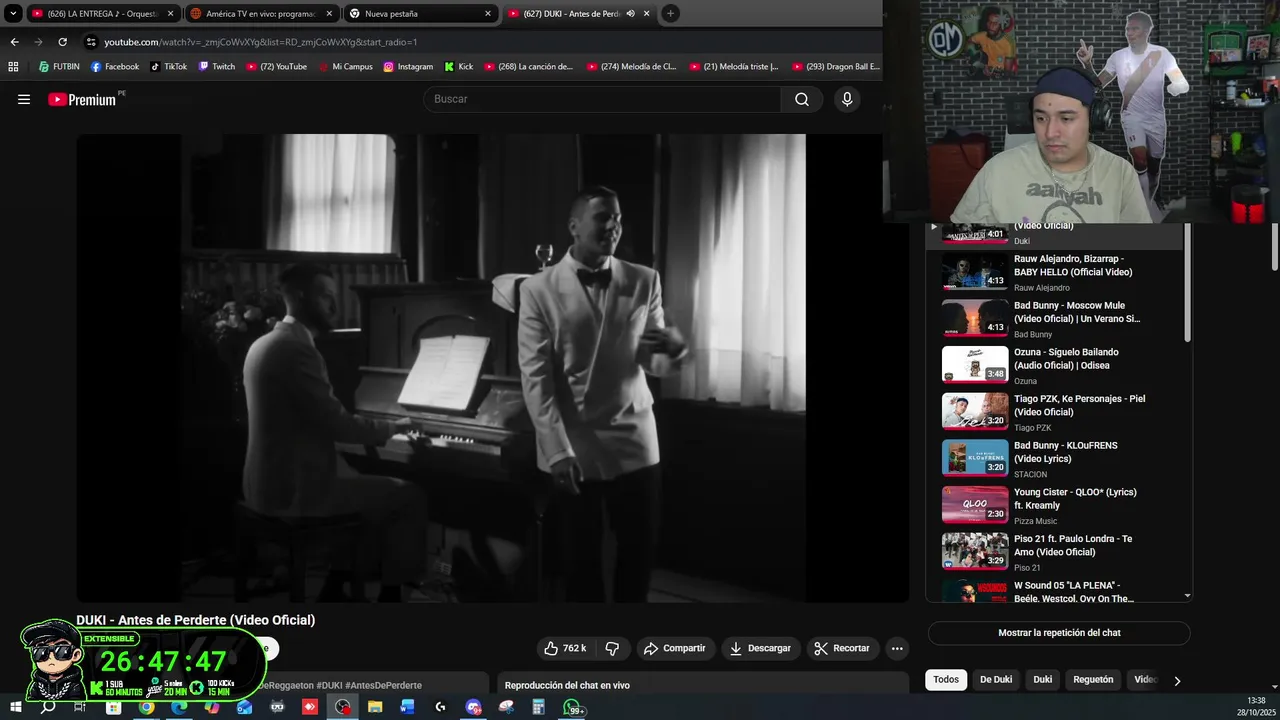The image size is (1280, 720).
Task: Open the YouTube guide hamburger menu
Action: 24,99
